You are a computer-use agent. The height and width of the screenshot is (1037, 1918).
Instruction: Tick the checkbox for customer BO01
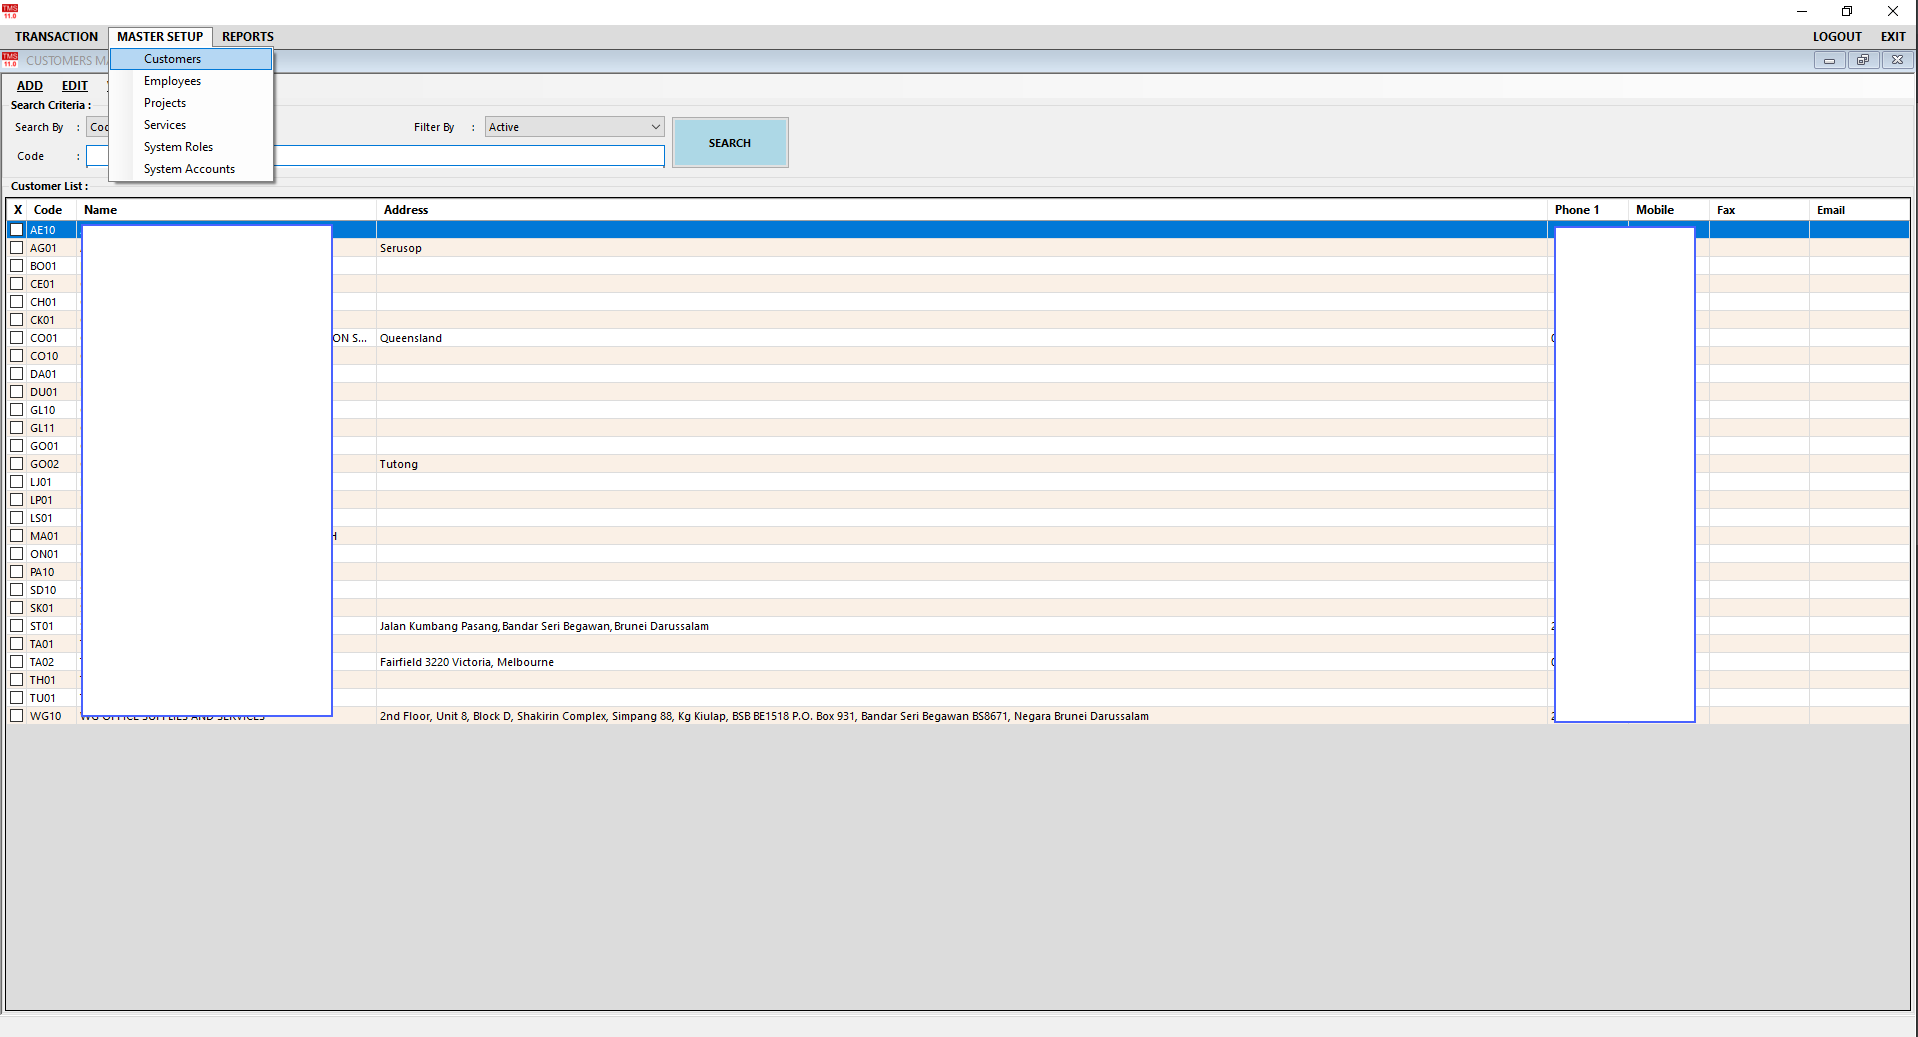(17, 266)
